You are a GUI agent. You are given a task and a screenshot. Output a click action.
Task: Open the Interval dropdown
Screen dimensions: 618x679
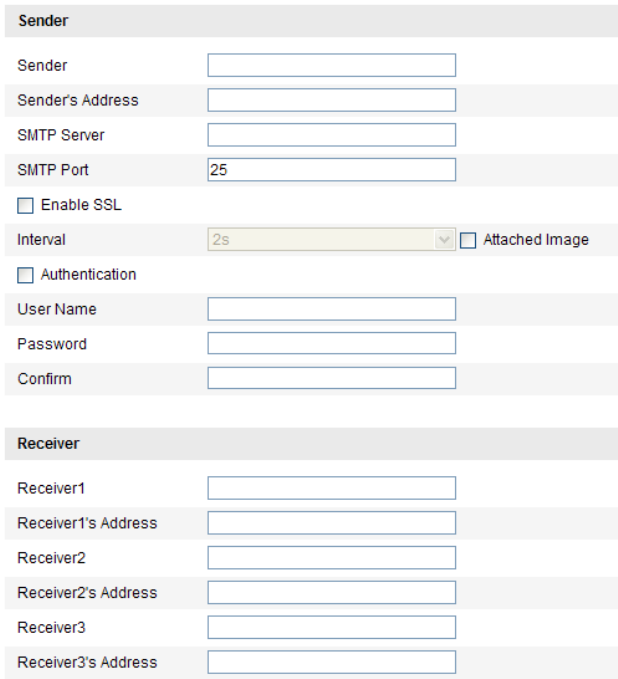click(x=332, y=240)
